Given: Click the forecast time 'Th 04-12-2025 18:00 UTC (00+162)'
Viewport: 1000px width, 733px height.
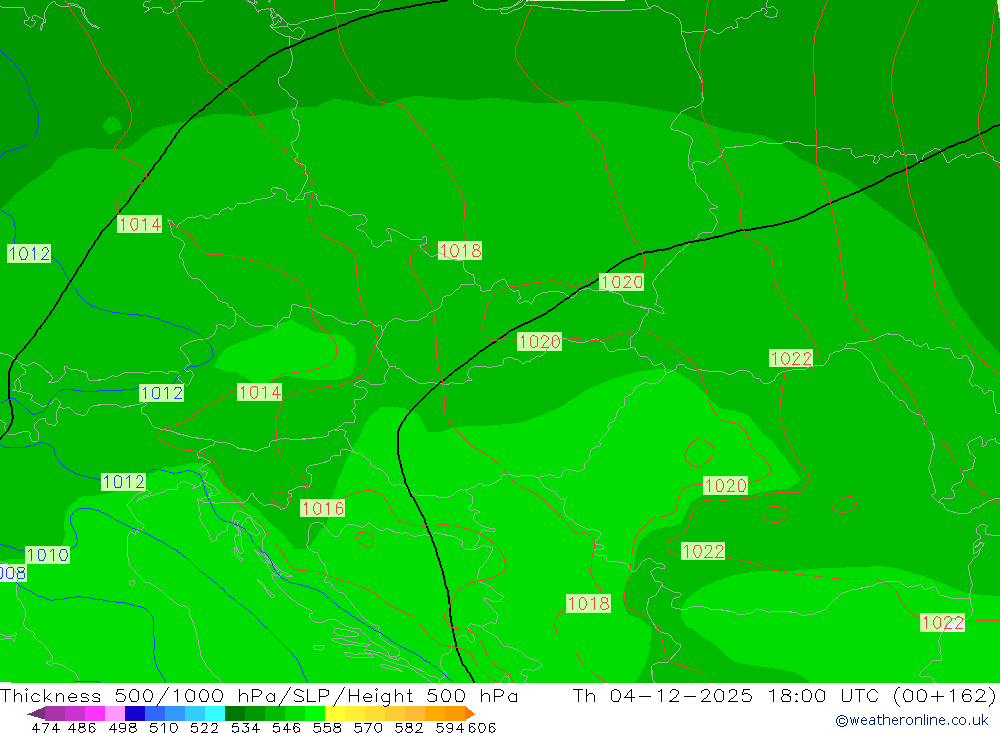Looking at the screenshot, I should pyautogui.click(x=784, y=696).
